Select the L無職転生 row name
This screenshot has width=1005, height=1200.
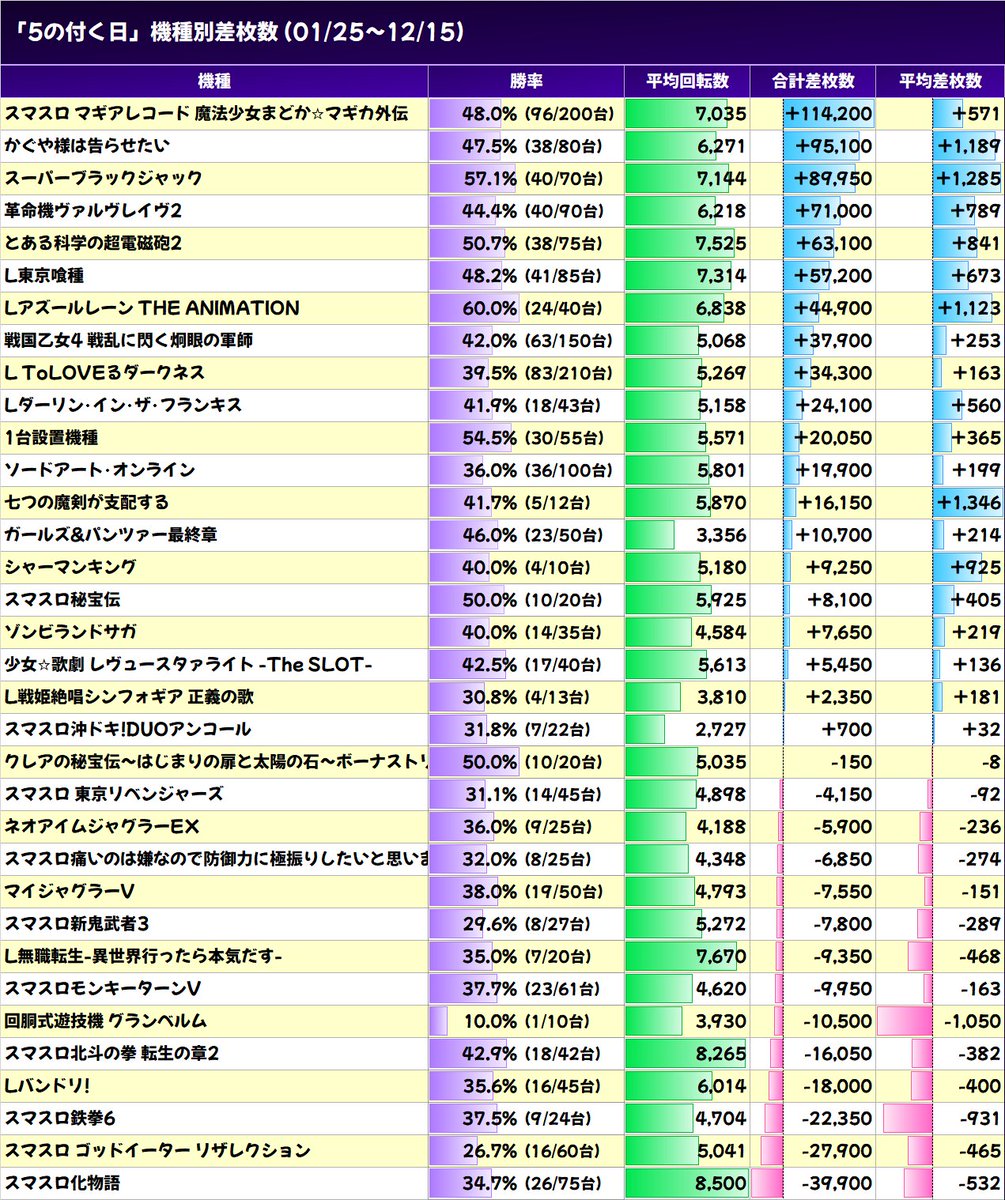(143, 957)
